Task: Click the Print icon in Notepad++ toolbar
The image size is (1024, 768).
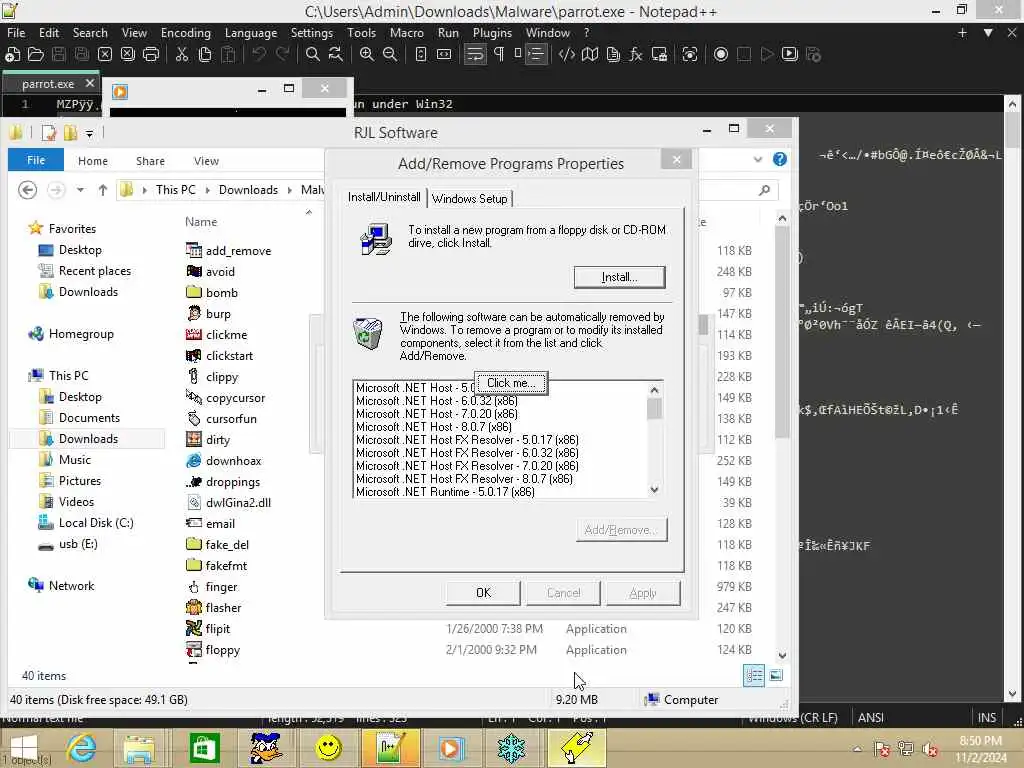Action: pos(151,55)
